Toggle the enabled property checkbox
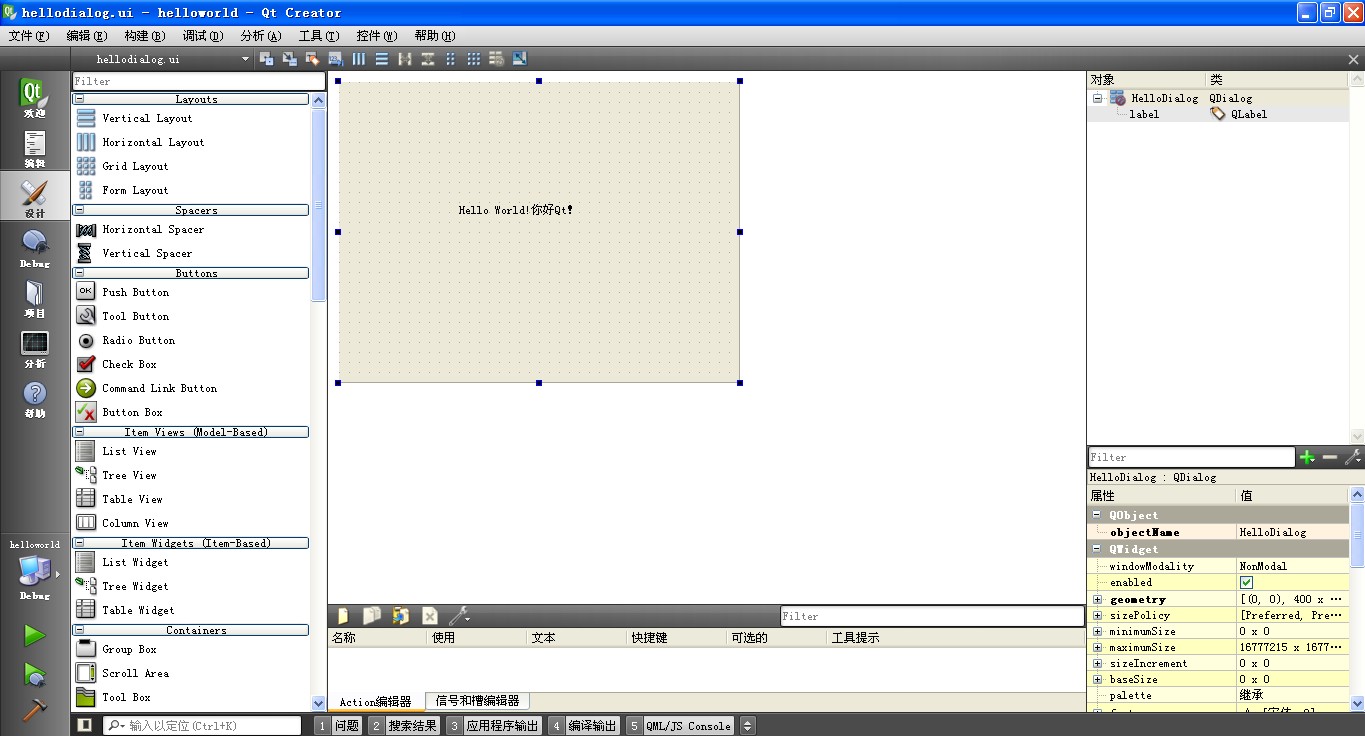Screen dimensions: 1365x736 1247,582
